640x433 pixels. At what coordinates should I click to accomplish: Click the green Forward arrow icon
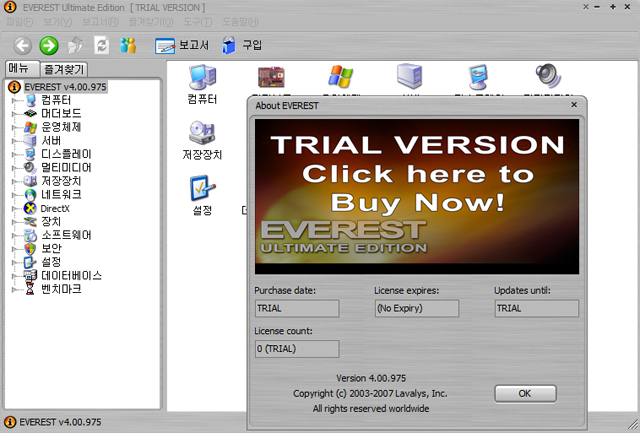click(x=49, y=45)
